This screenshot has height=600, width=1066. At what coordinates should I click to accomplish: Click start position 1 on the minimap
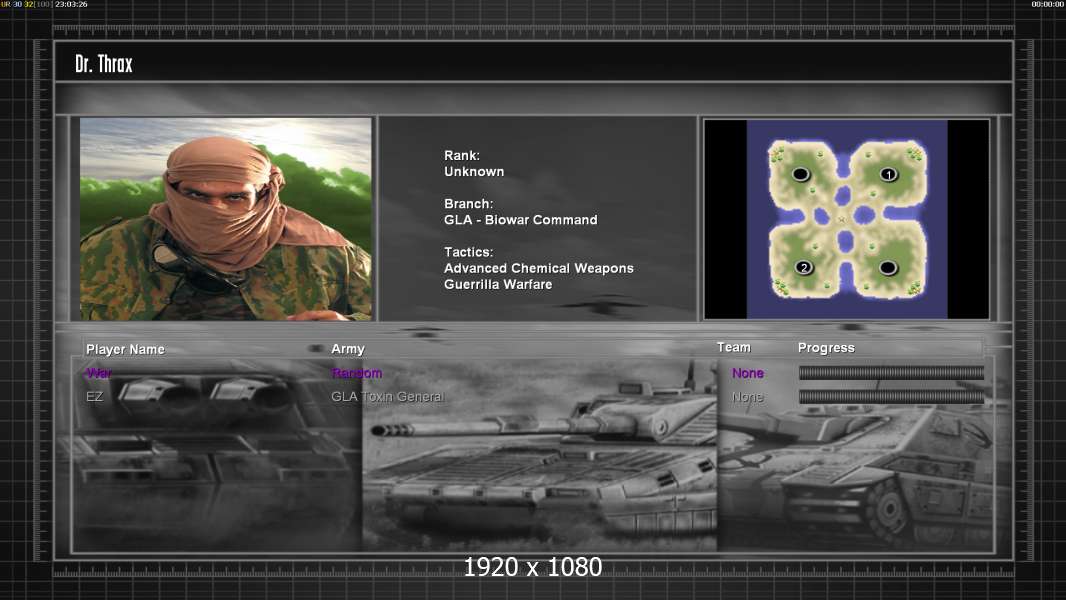point(888,174)
